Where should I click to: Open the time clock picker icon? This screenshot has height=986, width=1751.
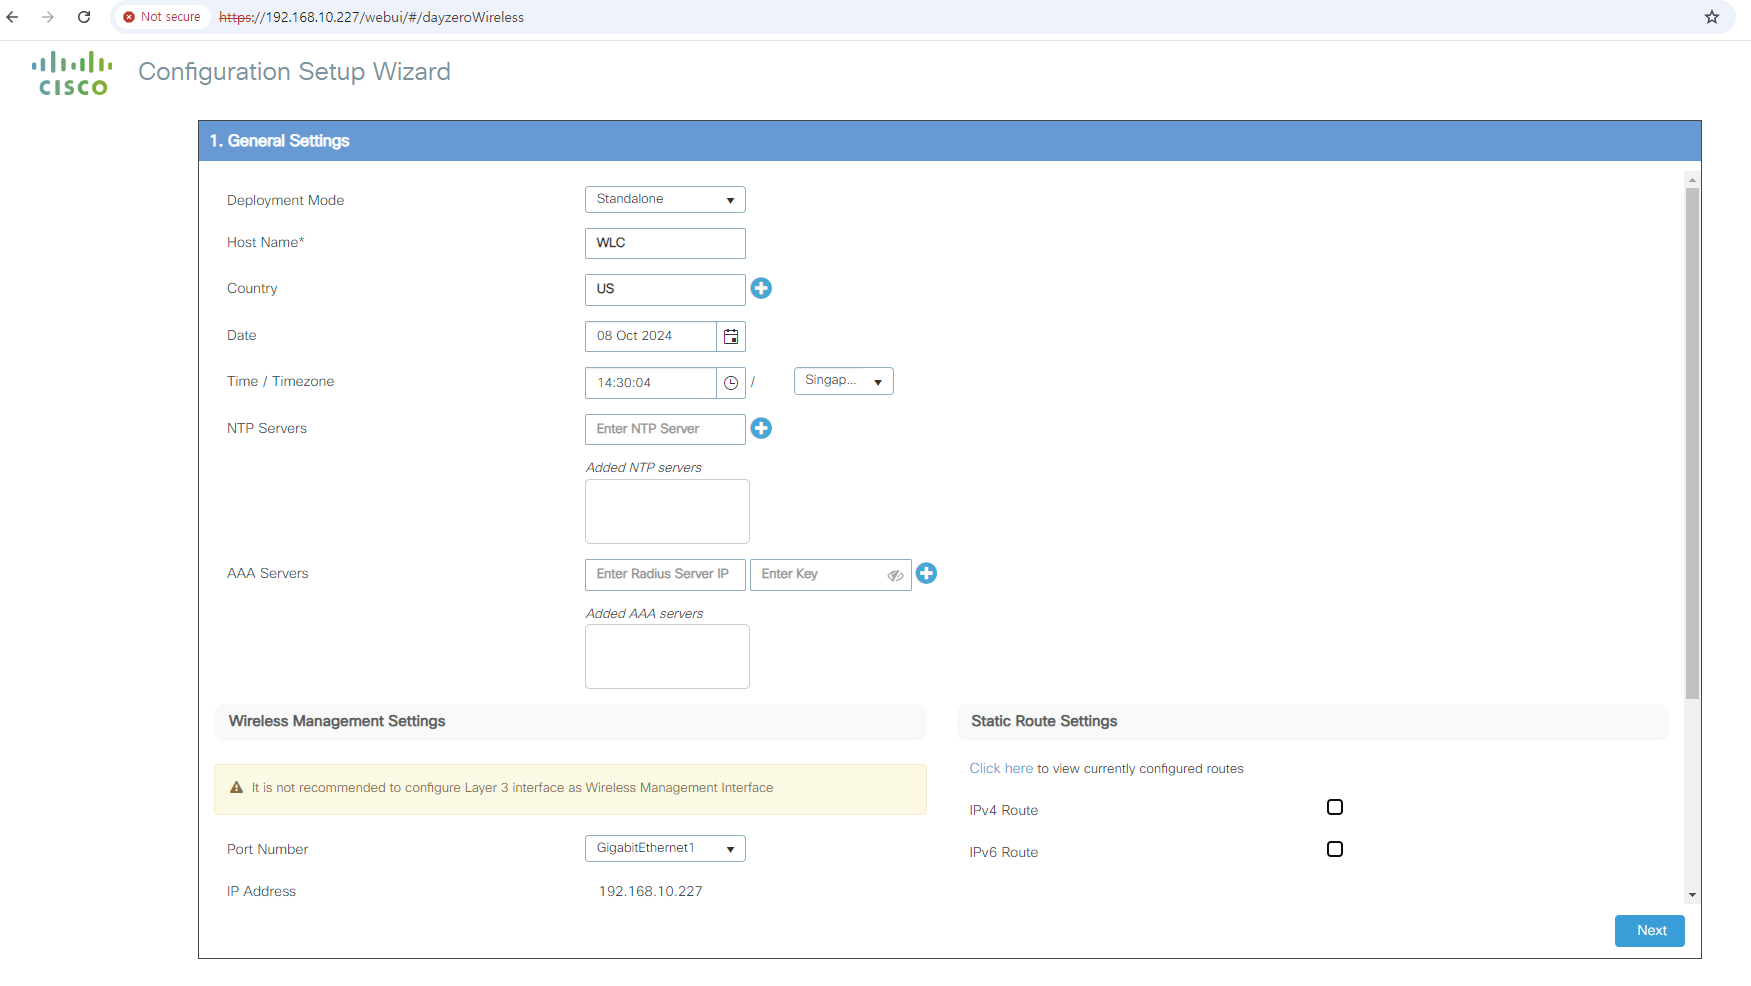[x=731, y=383]
